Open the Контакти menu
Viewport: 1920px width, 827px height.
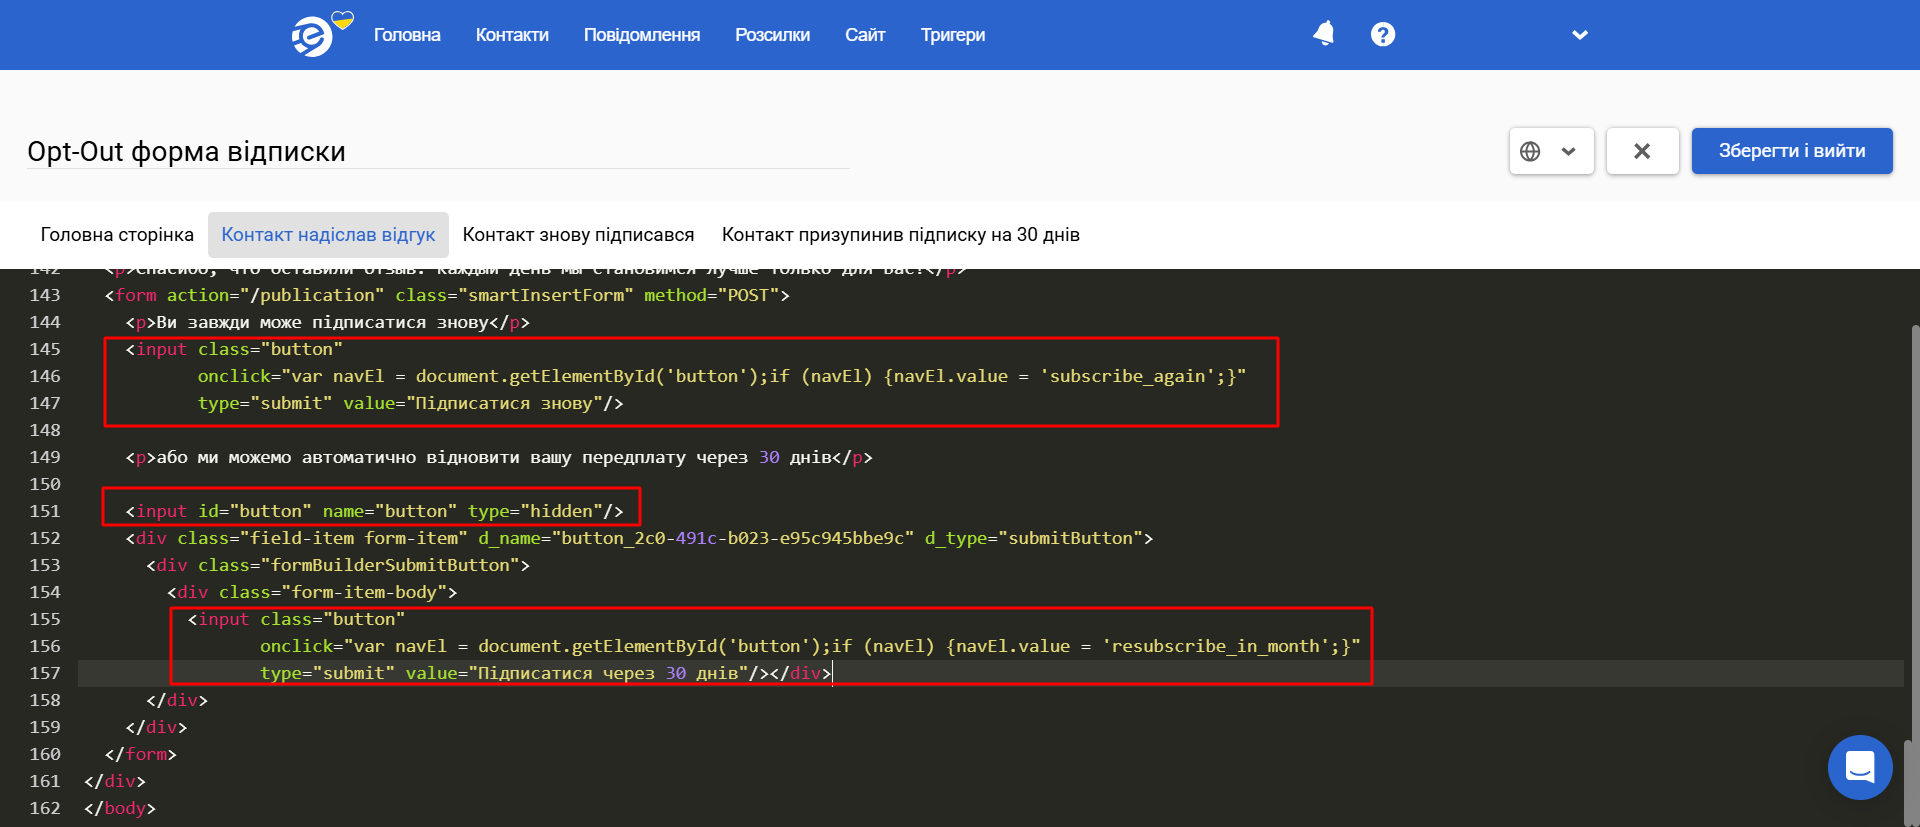512,35
